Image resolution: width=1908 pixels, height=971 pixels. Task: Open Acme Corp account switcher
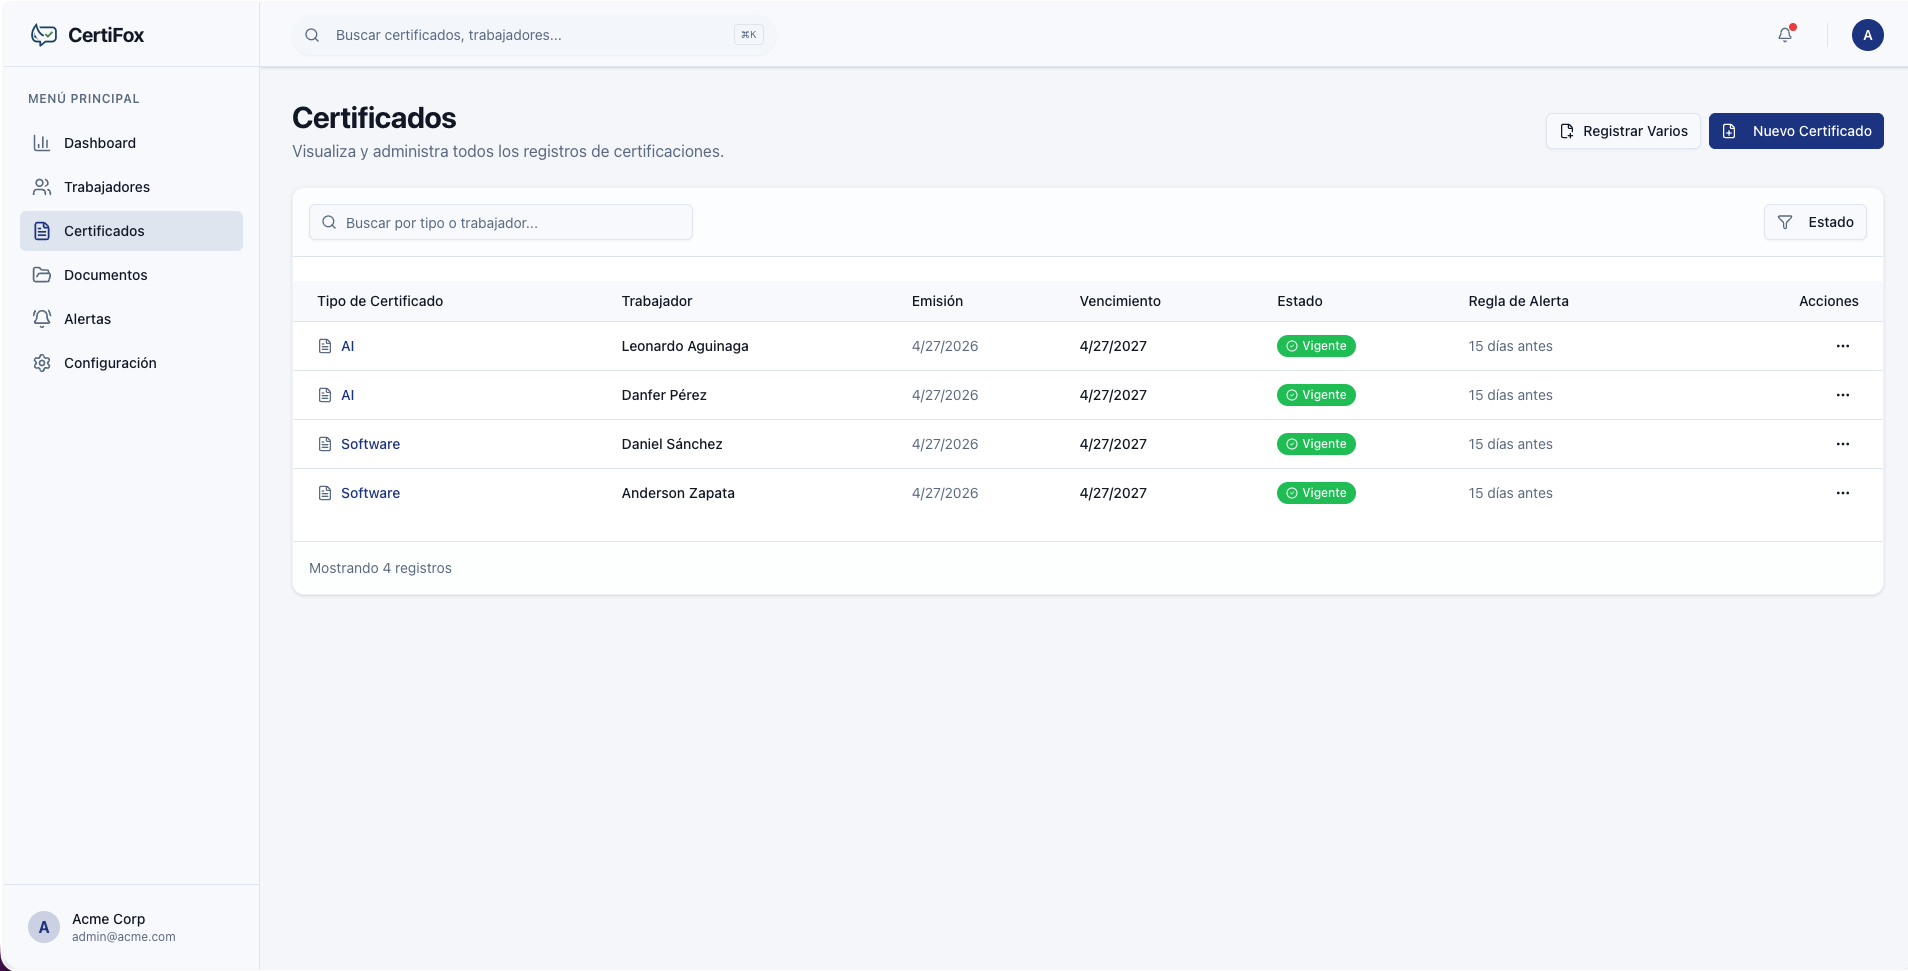click(x=130, y=927)
